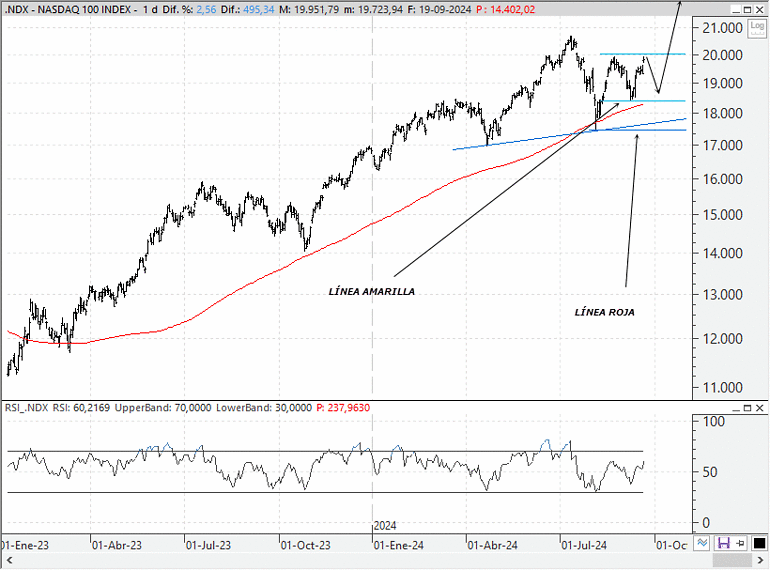The width and height of the screenshot is (770, 570).
Task: Click the red 'P : 14.402,02' header value
Action: tap(505, 9)
